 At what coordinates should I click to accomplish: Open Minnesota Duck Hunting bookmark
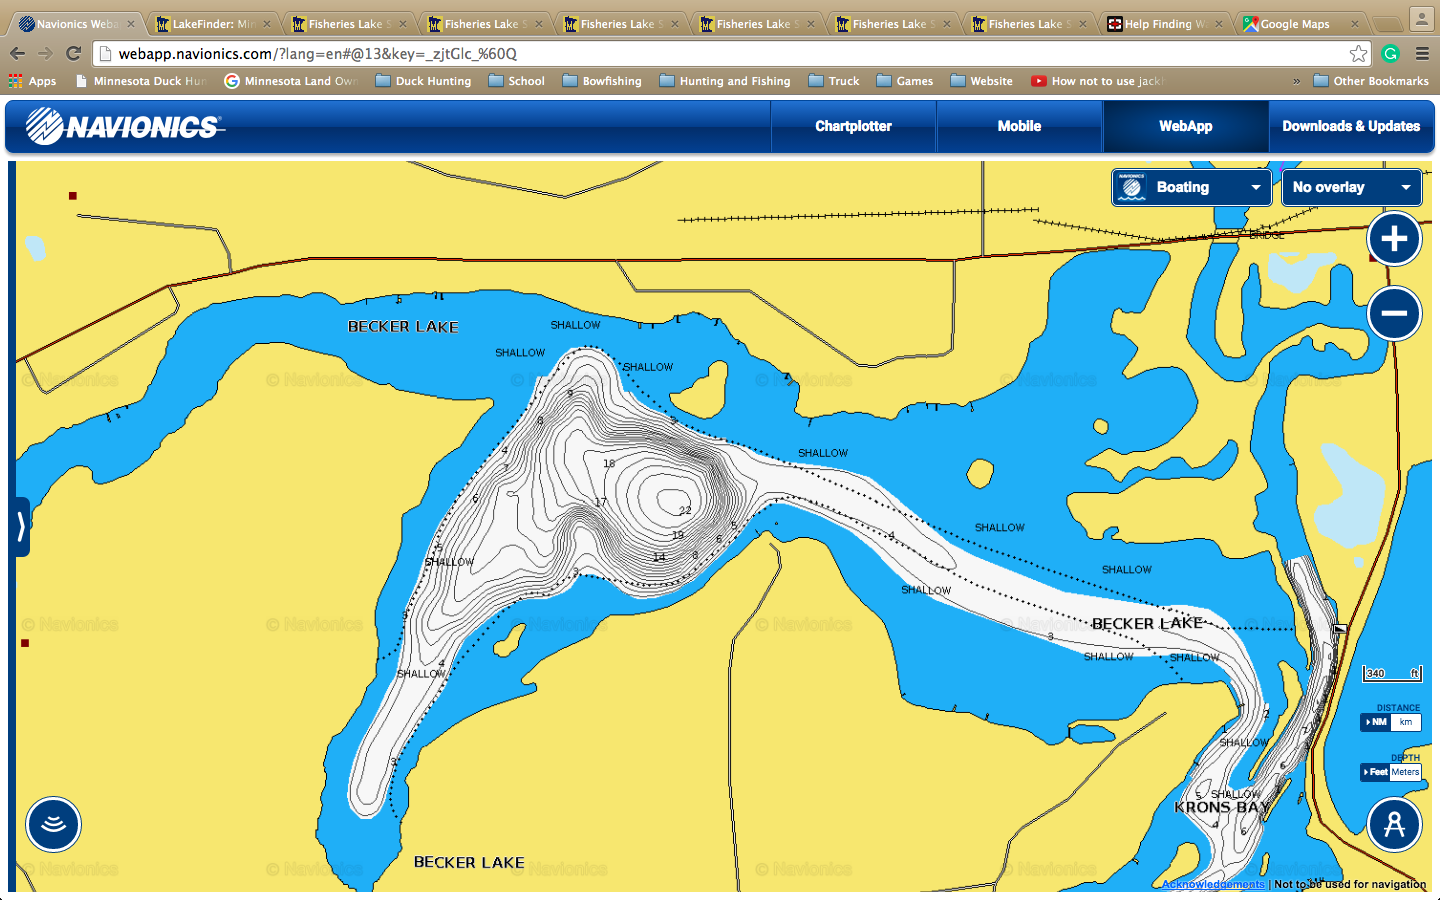(x=141, y=81)
